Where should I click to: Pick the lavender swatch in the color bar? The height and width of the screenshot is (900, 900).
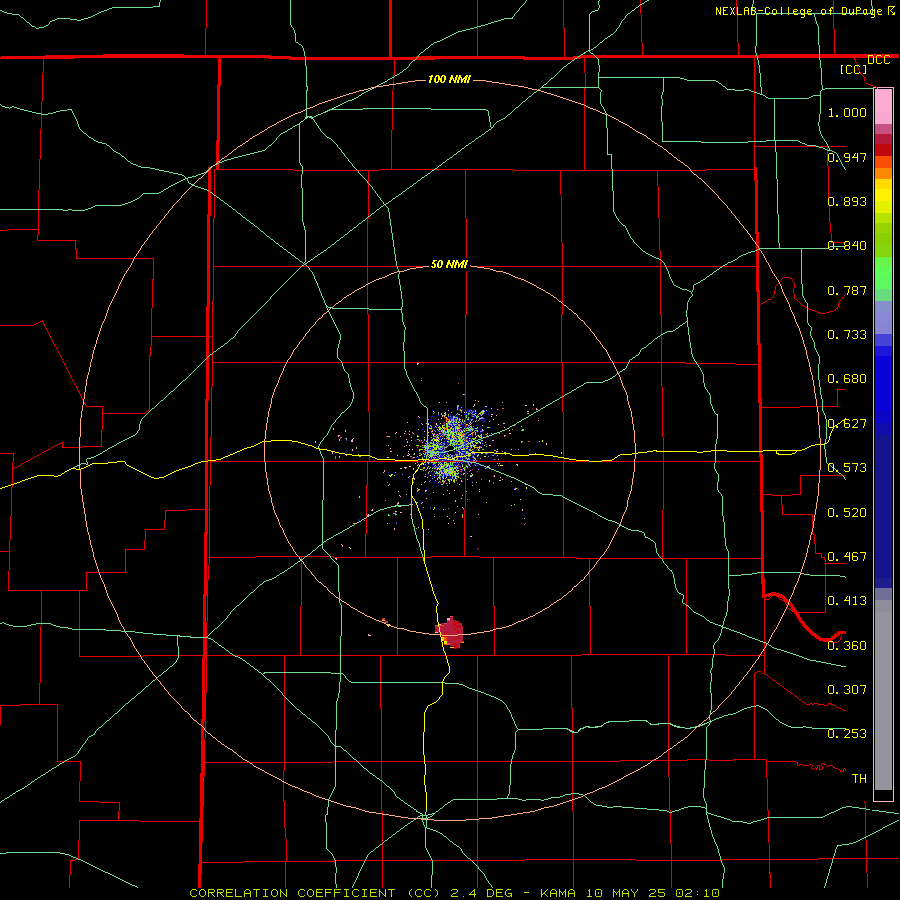click(x=883, y=317)
